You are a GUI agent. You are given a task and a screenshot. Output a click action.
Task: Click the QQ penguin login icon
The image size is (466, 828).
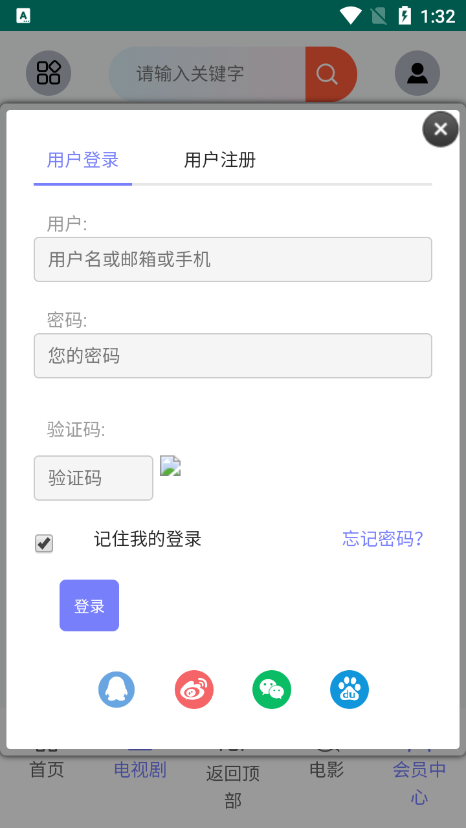116,689
